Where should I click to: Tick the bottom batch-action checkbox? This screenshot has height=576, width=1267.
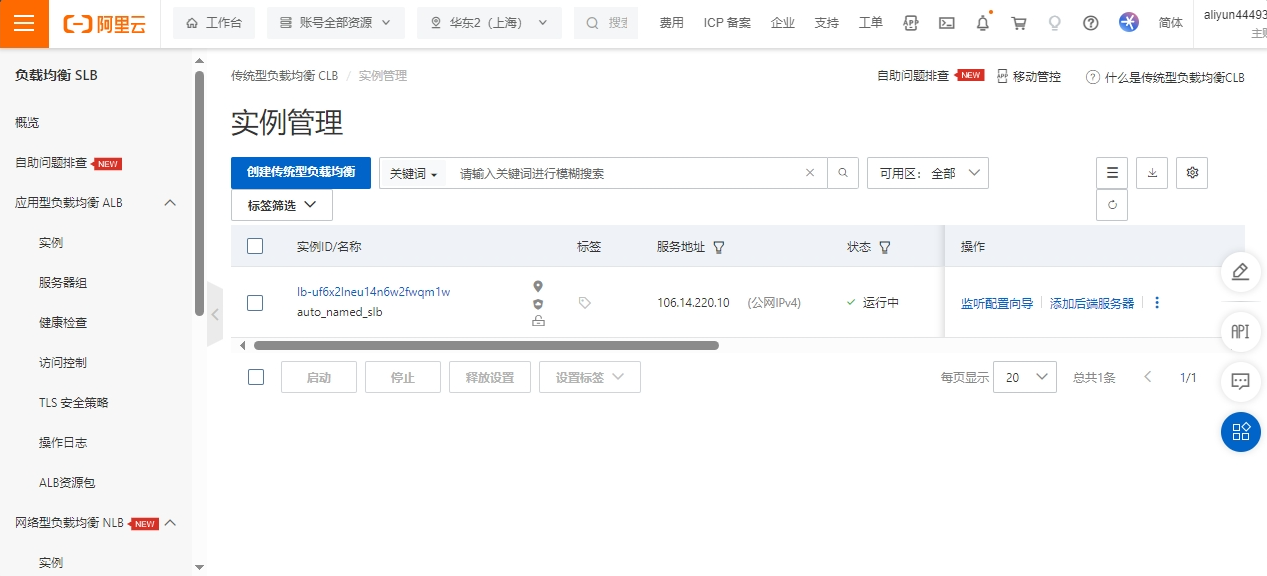point(255,377)
